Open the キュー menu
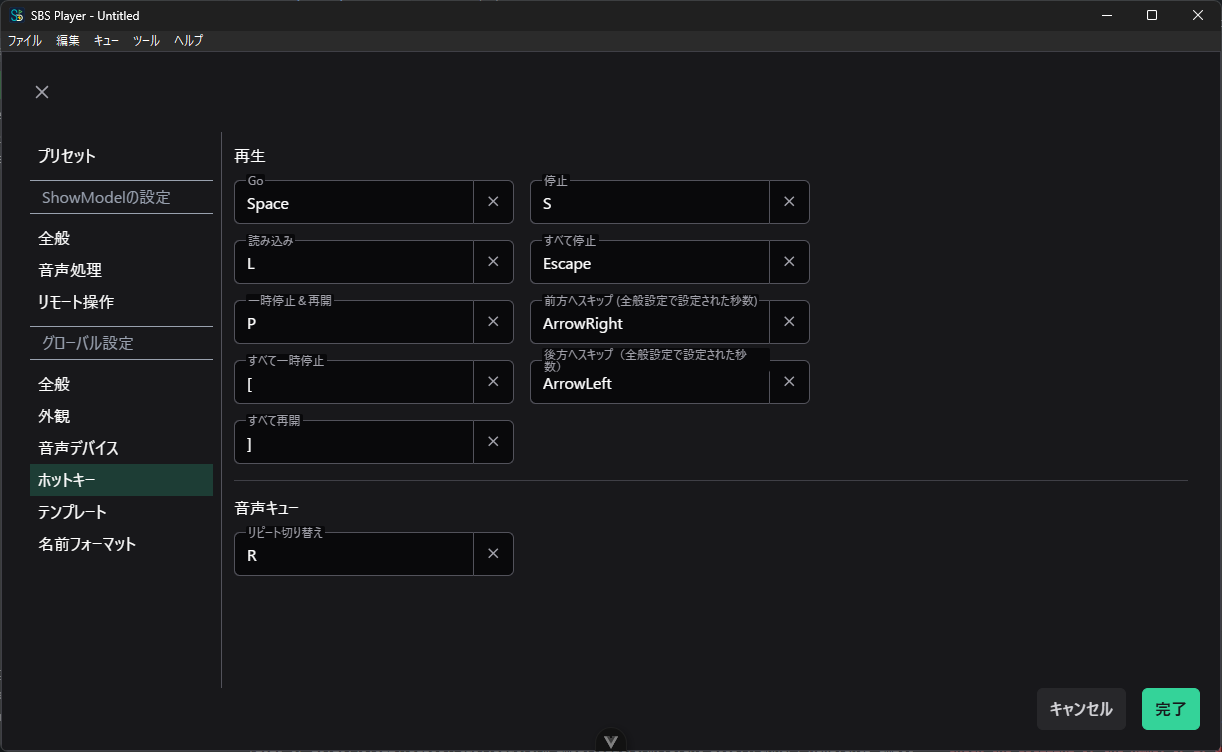This screenshot has width=1222, height=752. pos(106,41)
